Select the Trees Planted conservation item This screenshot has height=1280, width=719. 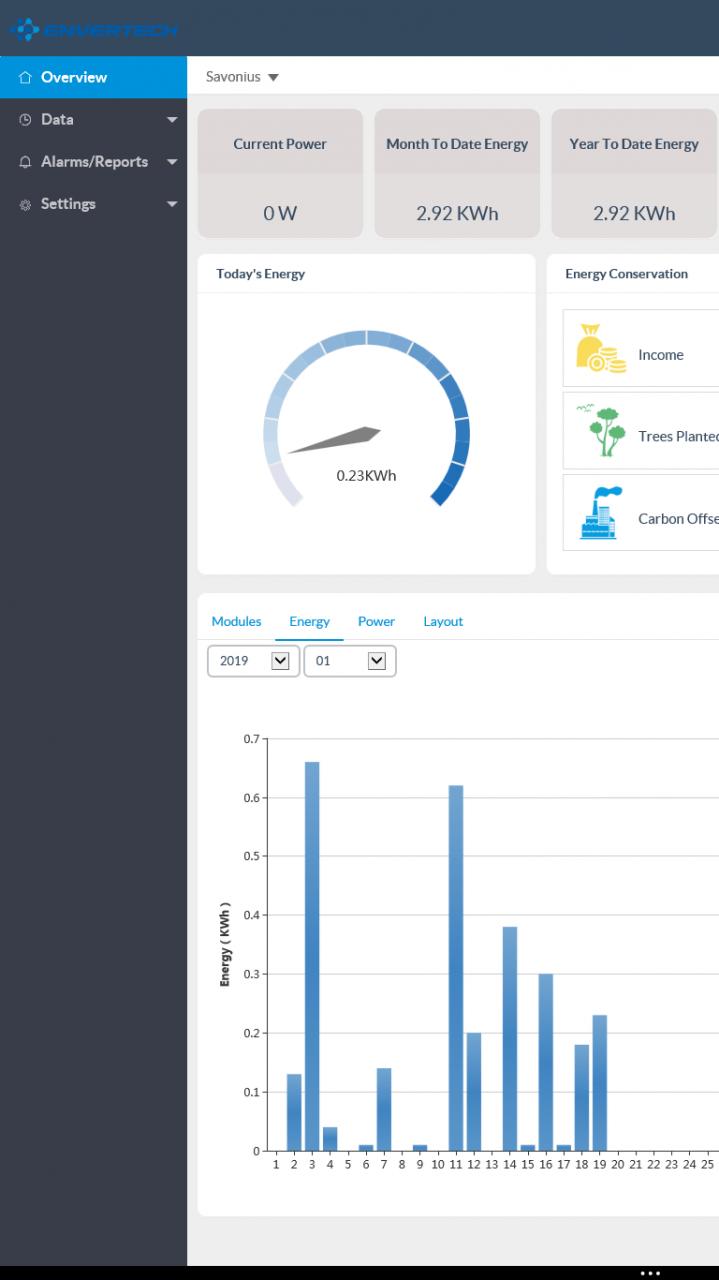(641, 431)
